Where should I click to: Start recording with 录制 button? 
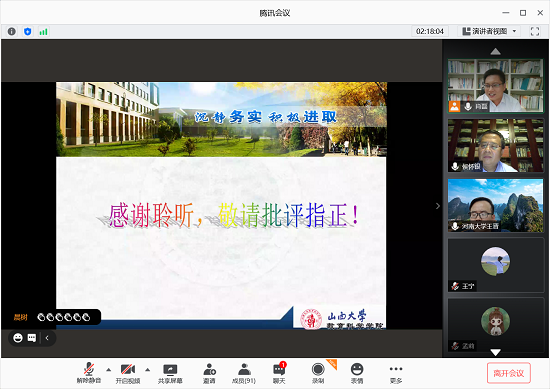(x=318, y=374)
